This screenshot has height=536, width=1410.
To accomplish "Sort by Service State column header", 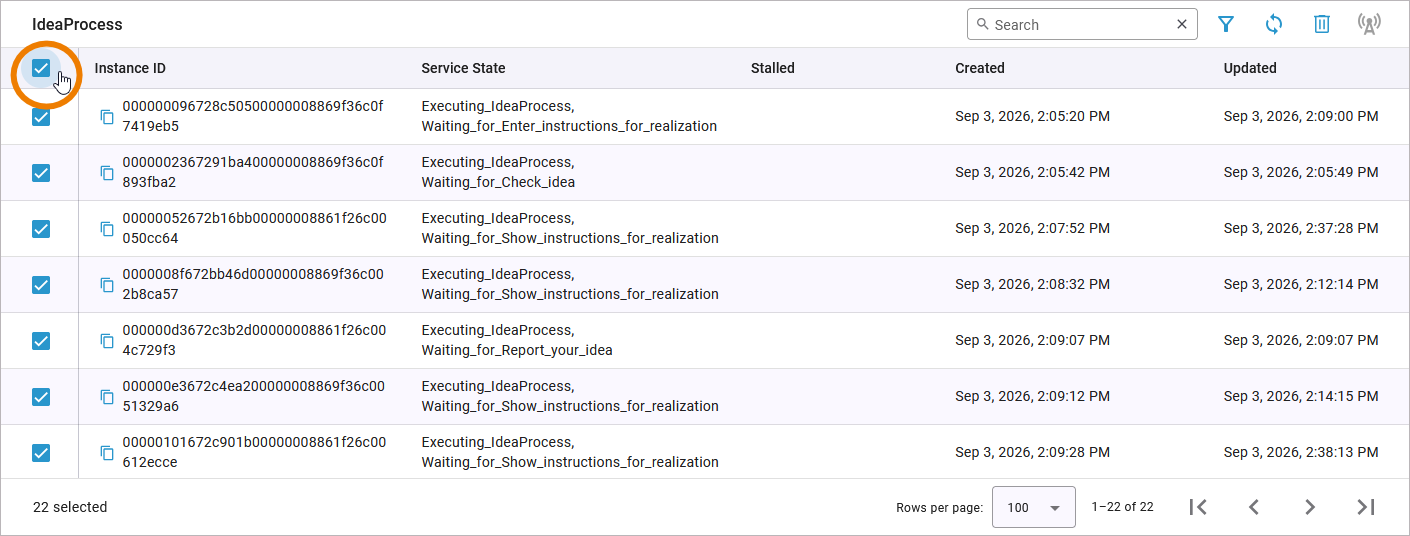I will point(463,68).
